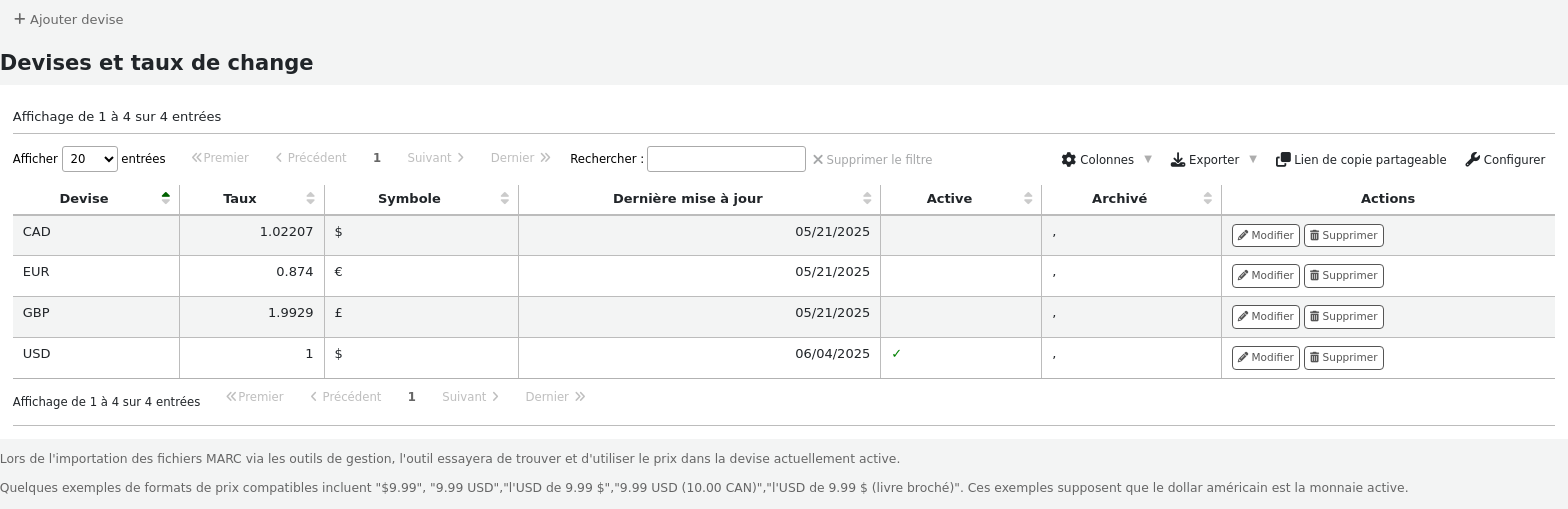Sort the table by Archivé column
Viewport: 1568px width, 509px height.
tap(1131, 199)
